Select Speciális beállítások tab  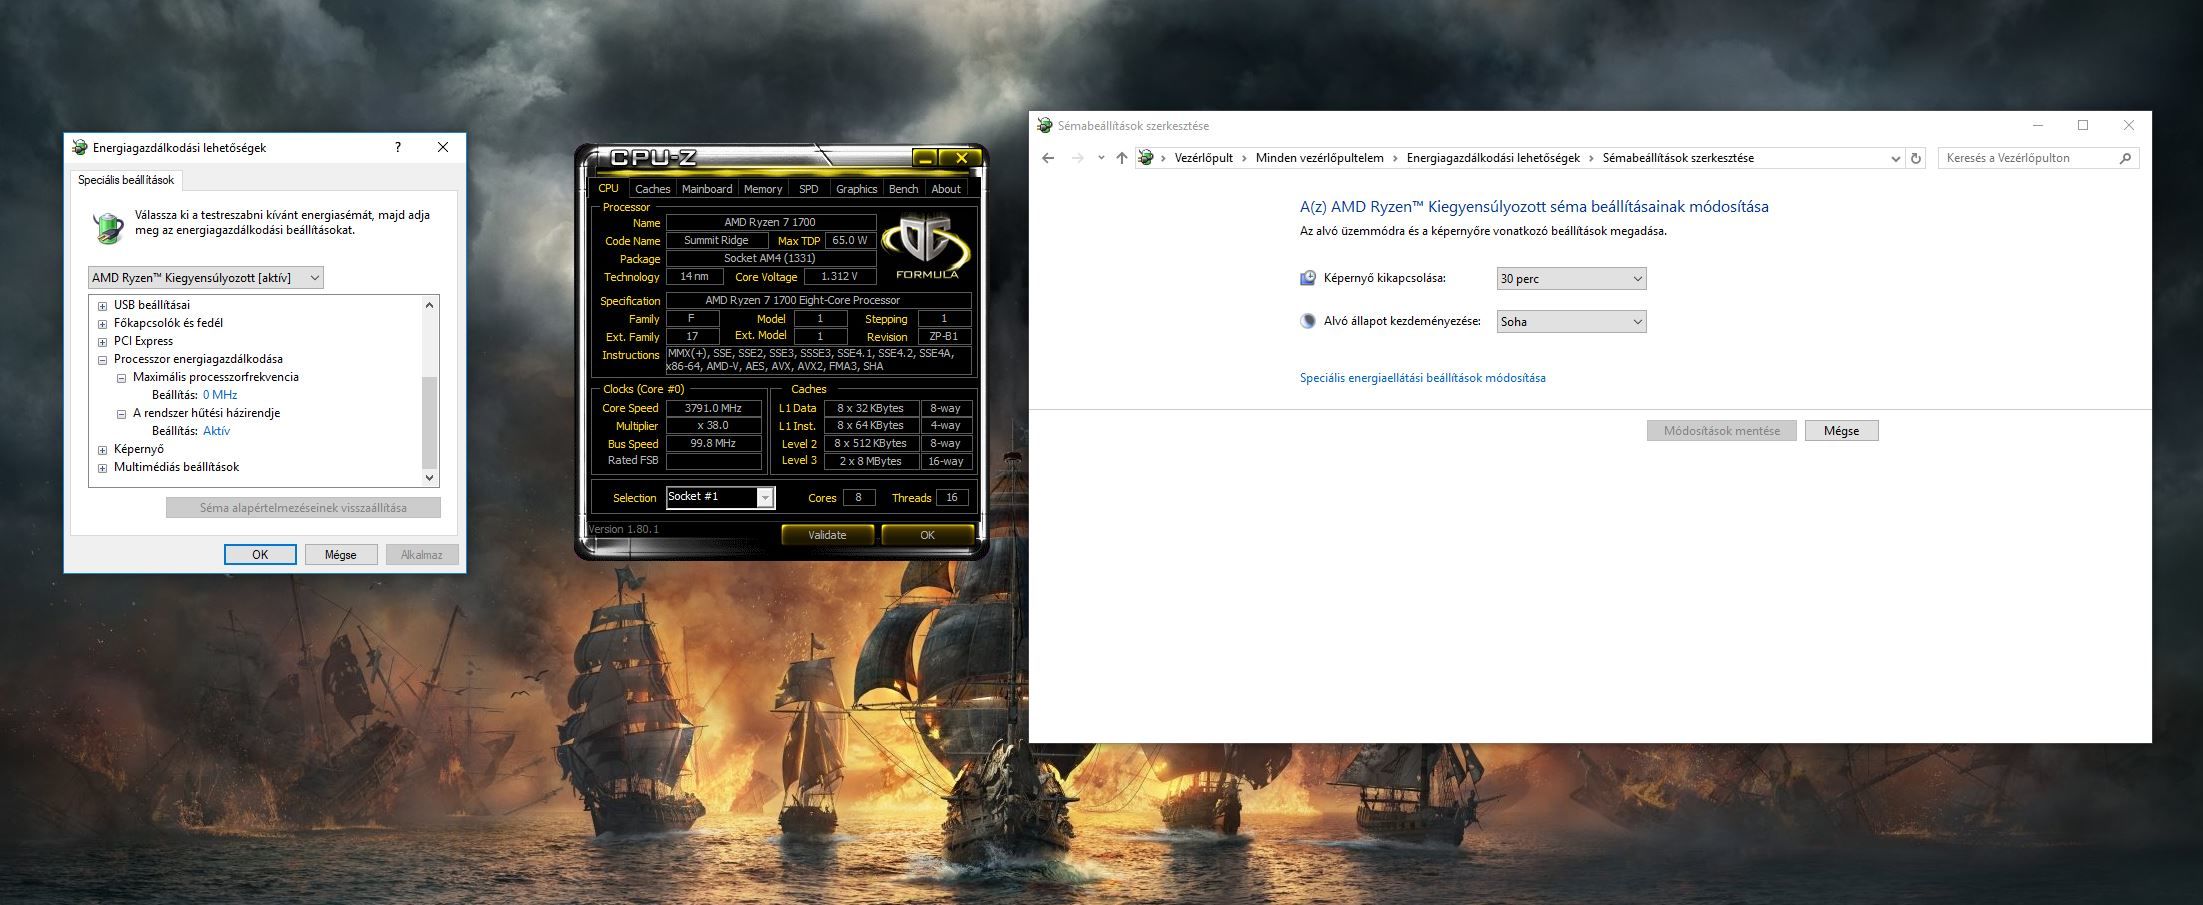tap(126, 180)
